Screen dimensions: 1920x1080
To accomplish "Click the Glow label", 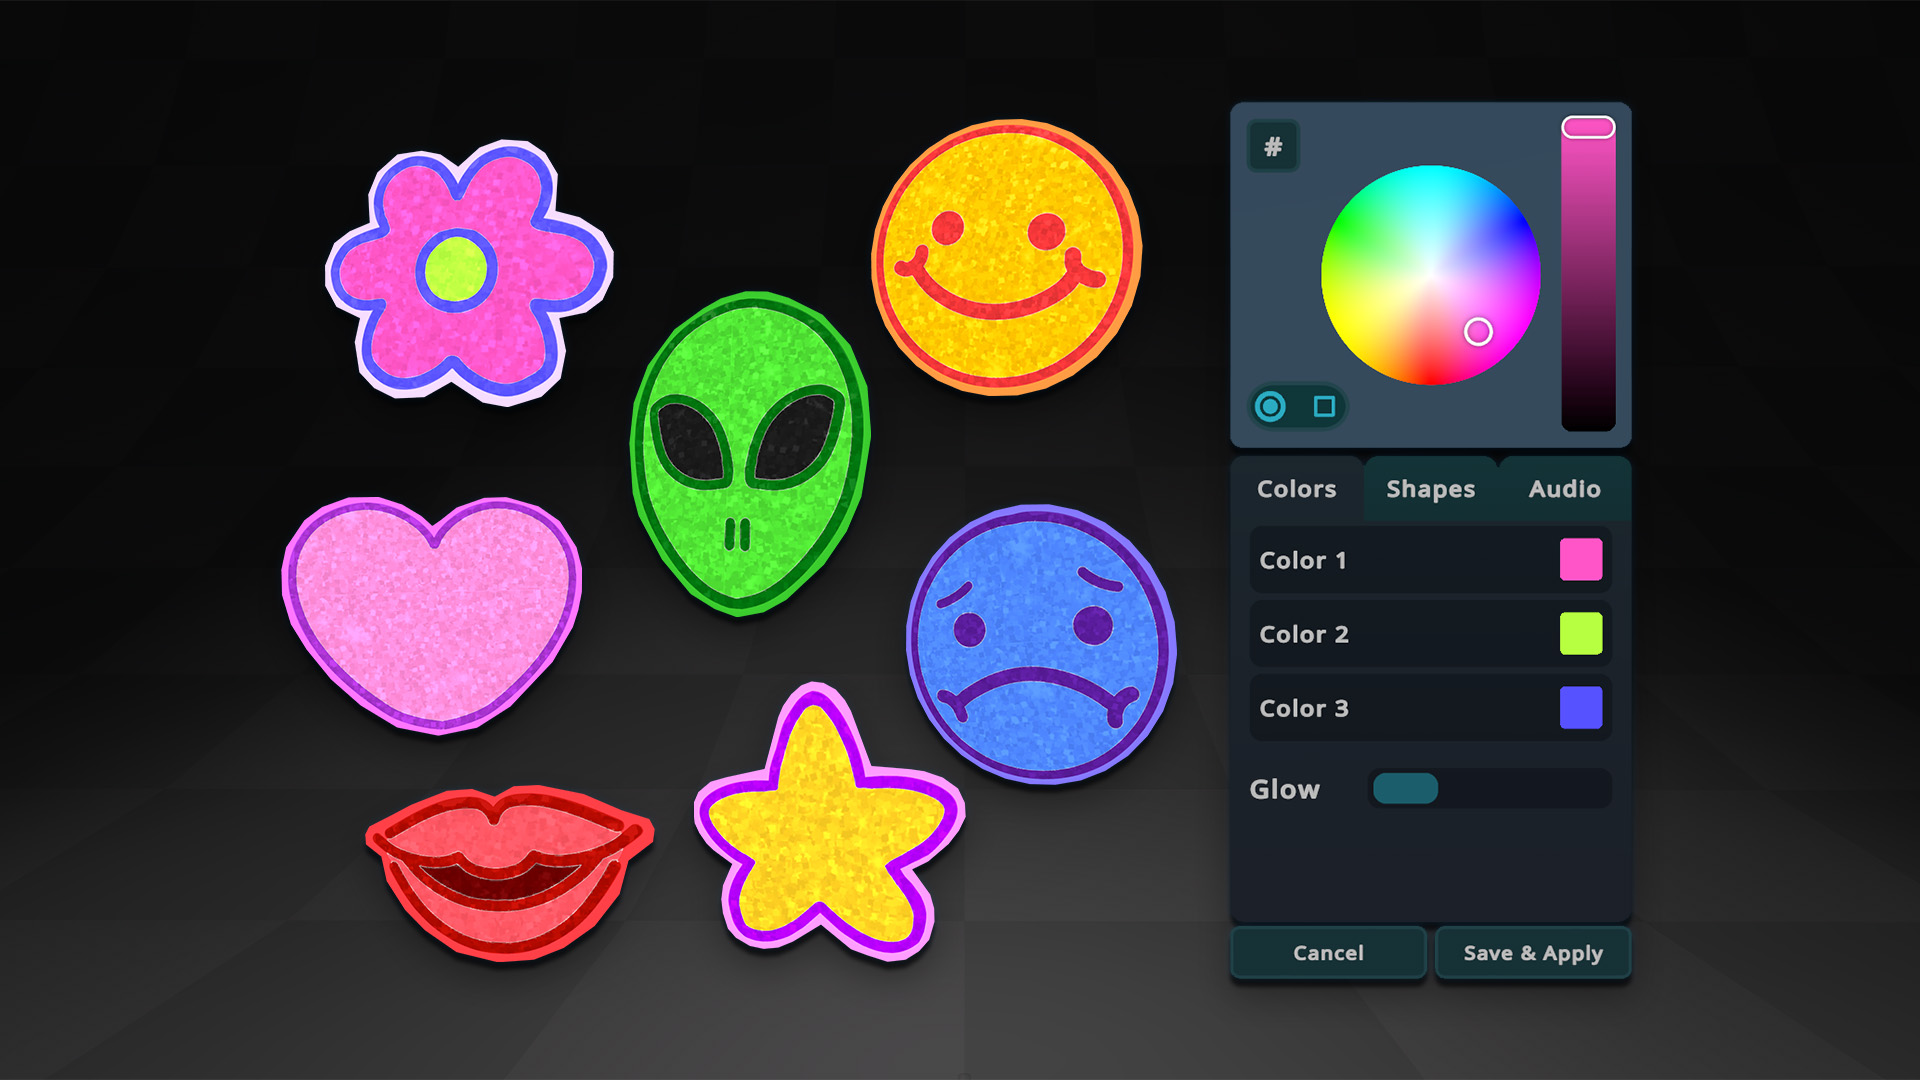I will click(1284, 789).
